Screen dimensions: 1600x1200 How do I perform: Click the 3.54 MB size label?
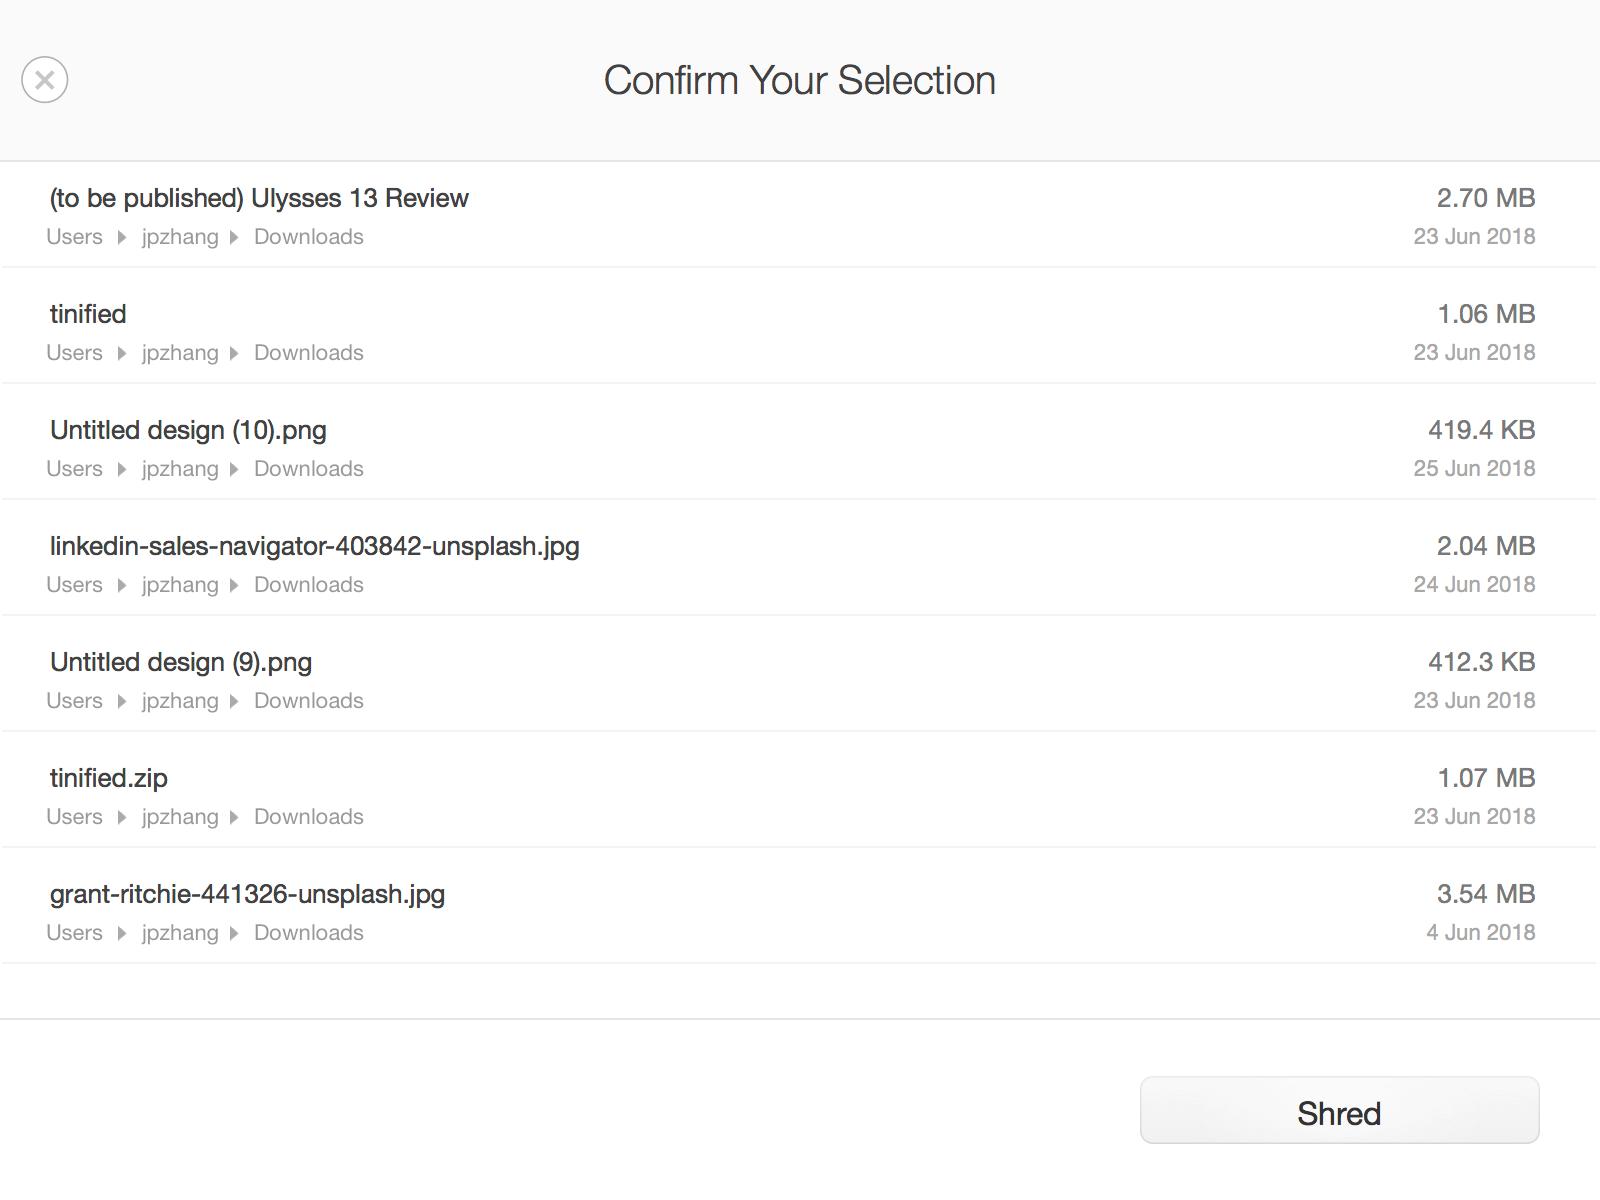click(1486, 894)
